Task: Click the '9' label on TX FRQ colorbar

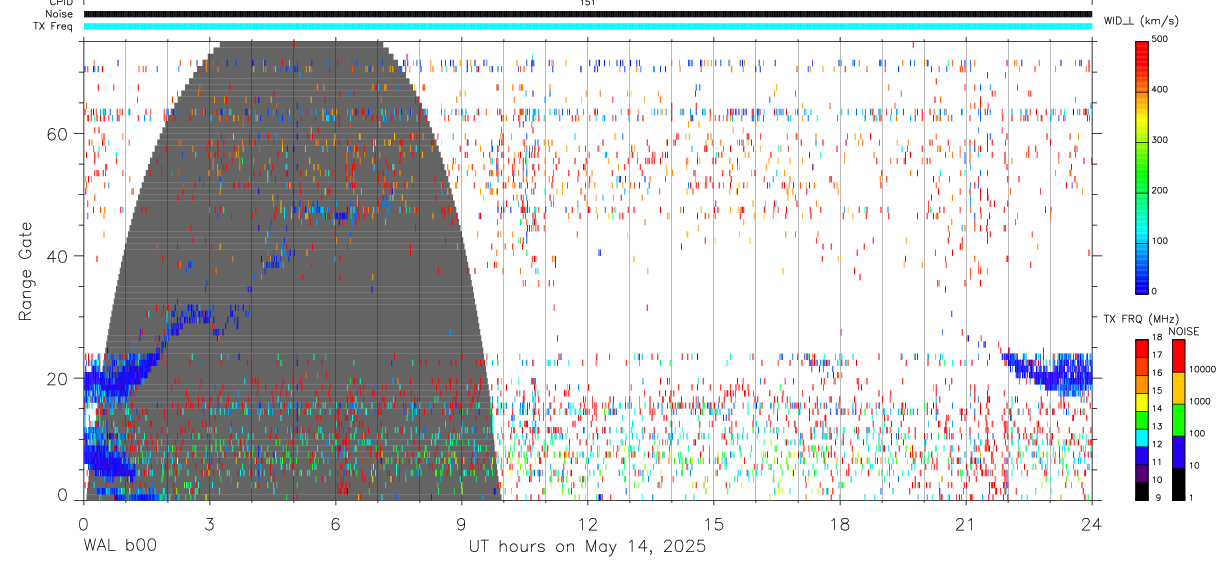Action: point(1158,497)
